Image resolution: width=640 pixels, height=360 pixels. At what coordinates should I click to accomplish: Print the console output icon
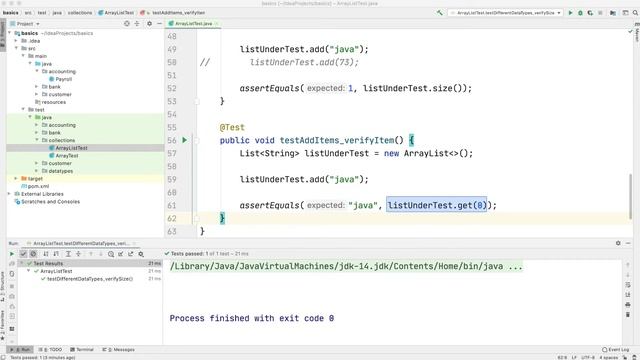coord(628,305)
